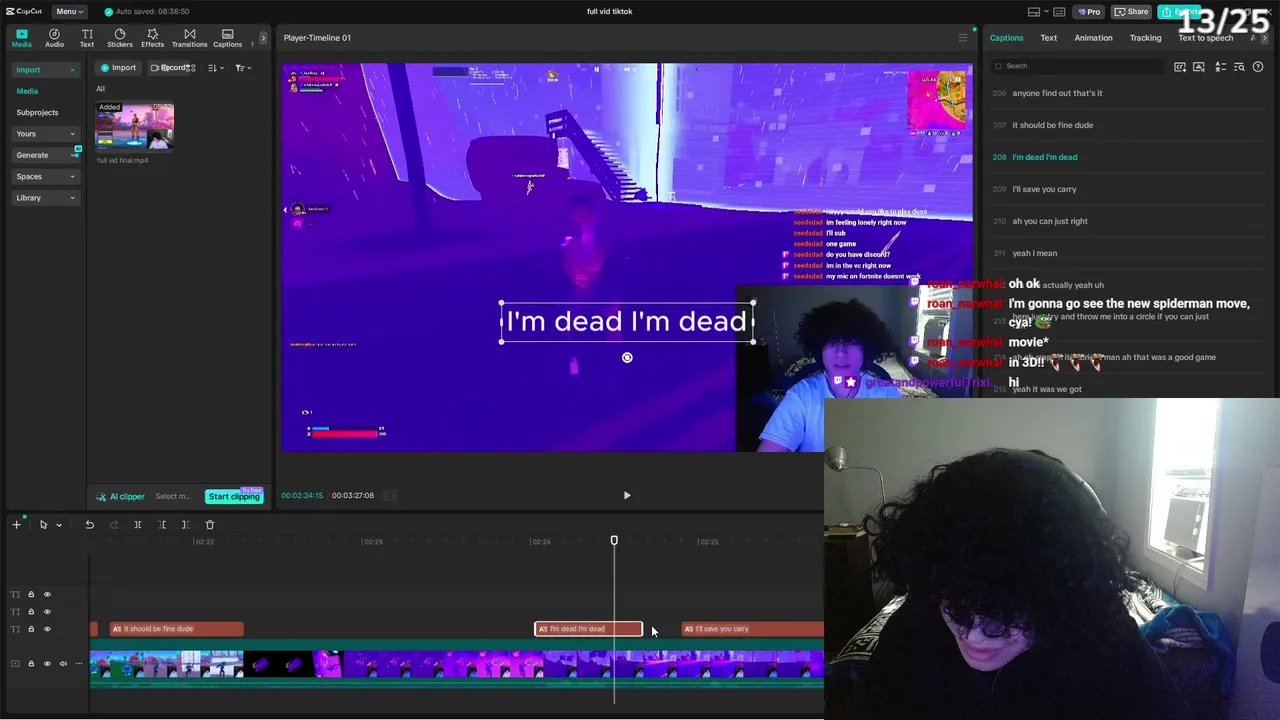The image size is (1280, 720).
Task: Open the Captions tool in top toolbar
Action: point(227,38)
